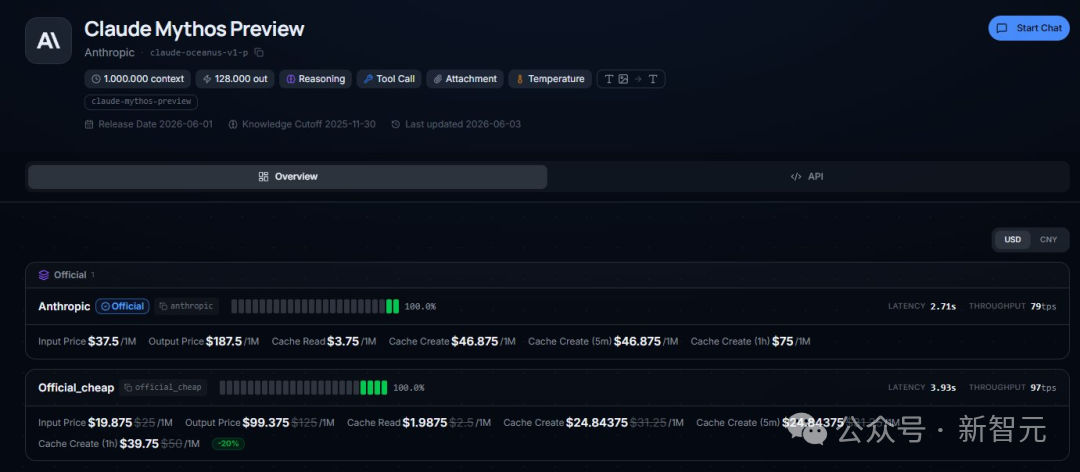Click the Latency 2.71s value
The width and height of the screenshot is (1080, 472).
[943, 306]
